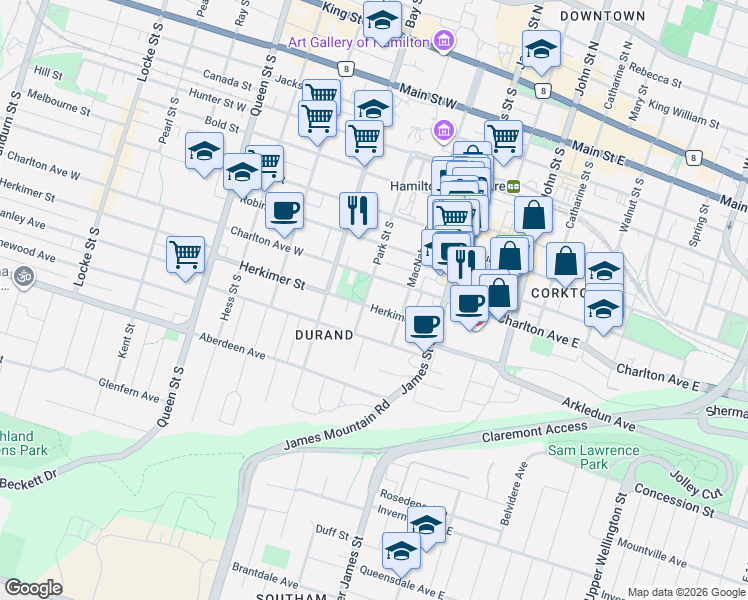Select the school marker near Inverness Ave
This screenshot has width=748, height=600.
coord(426,526)
